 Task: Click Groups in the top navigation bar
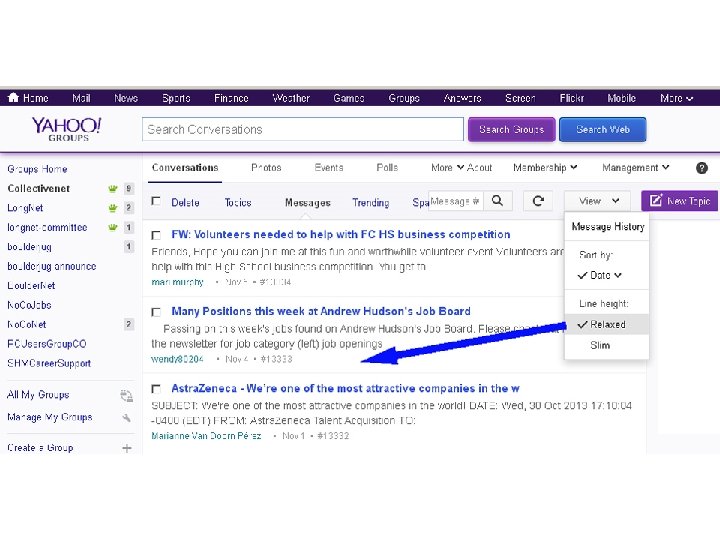(404, 98)
